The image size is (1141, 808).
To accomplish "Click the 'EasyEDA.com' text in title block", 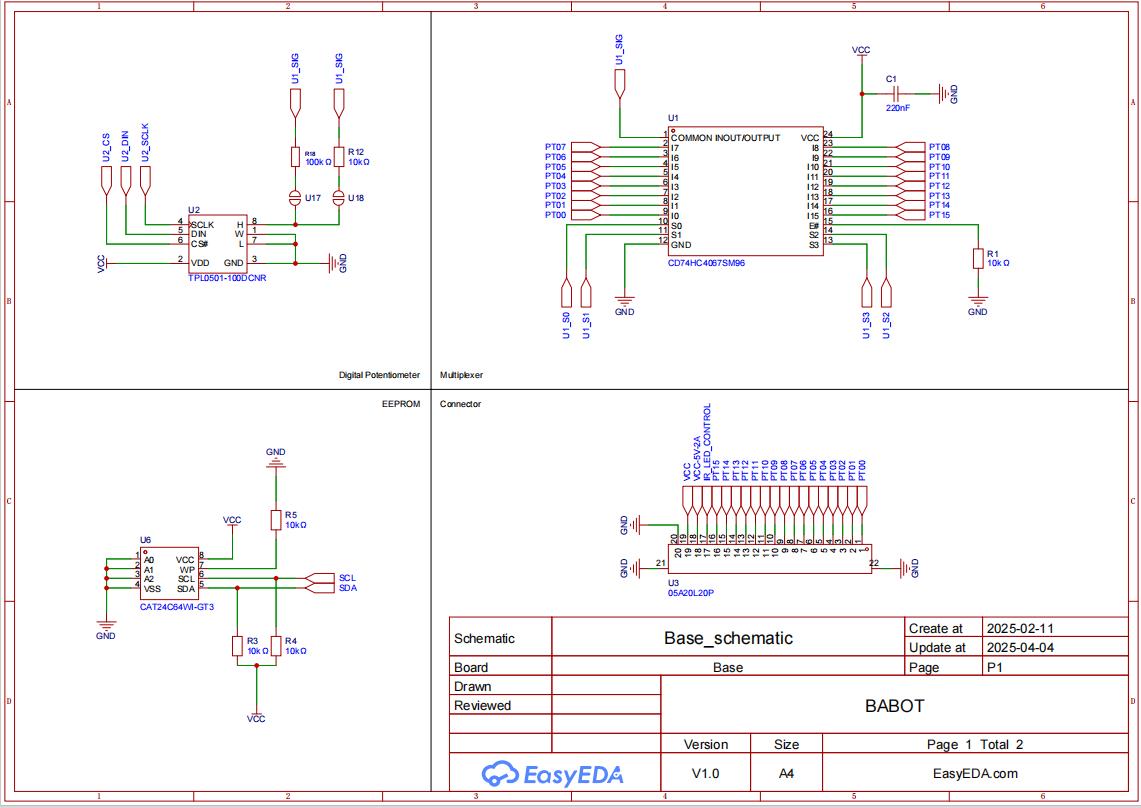I will 975,773.
